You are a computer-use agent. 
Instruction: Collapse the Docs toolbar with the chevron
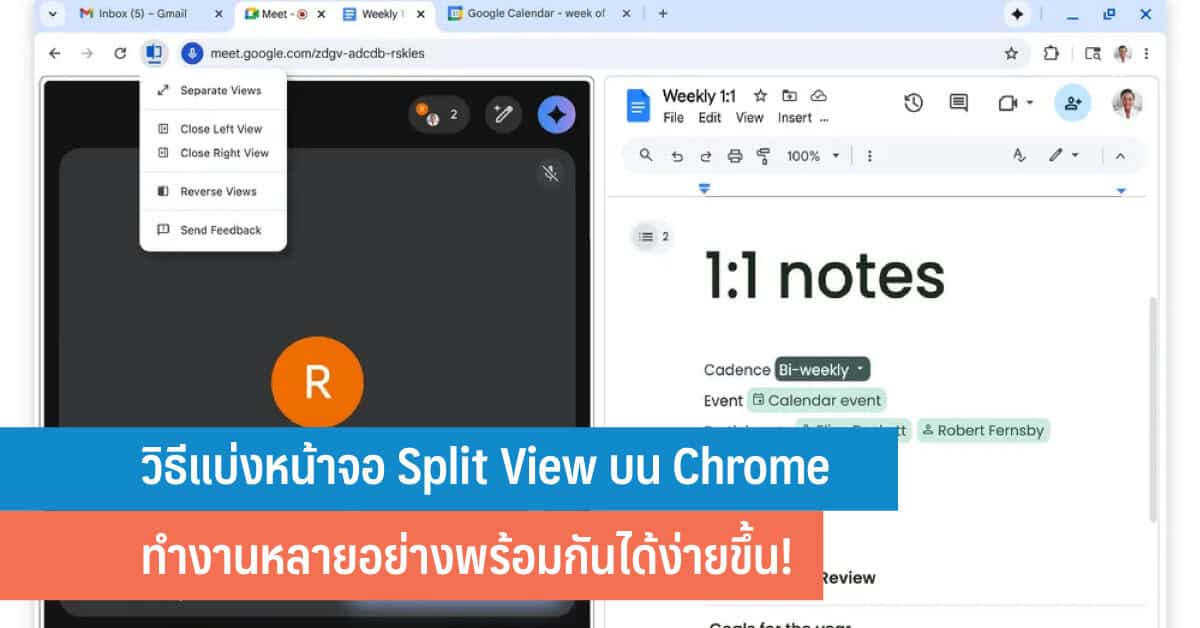tap(1120, 156)
